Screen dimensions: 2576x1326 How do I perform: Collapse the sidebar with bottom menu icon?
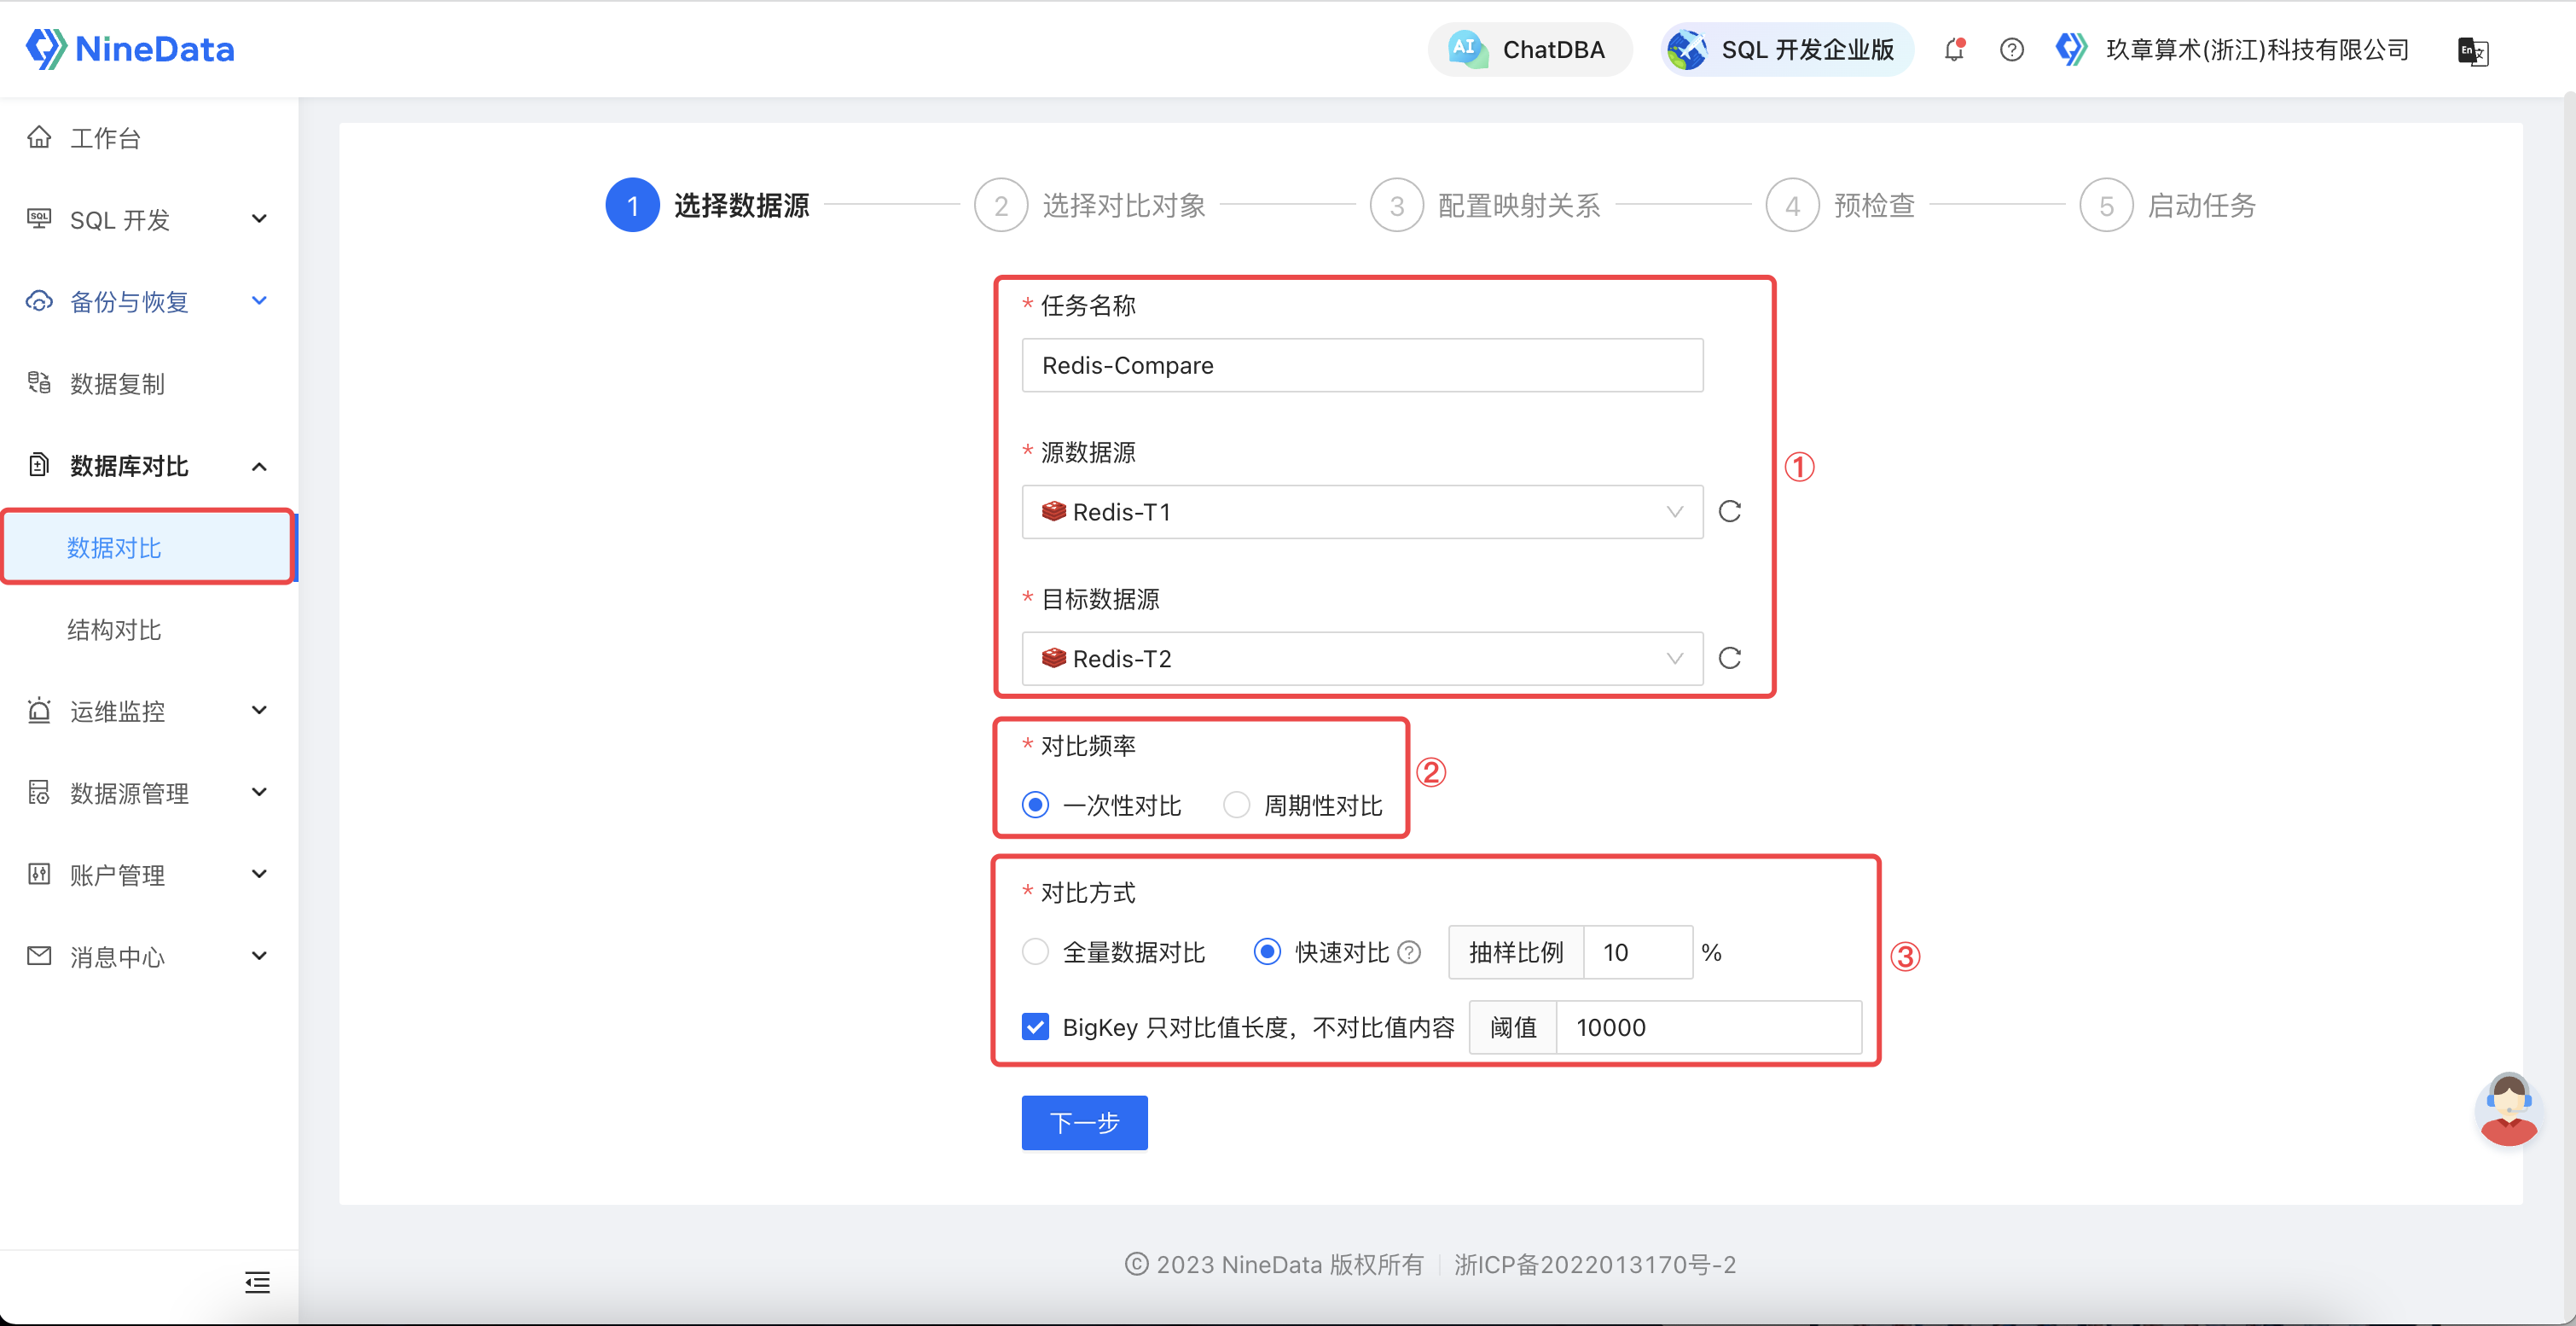257,1282
